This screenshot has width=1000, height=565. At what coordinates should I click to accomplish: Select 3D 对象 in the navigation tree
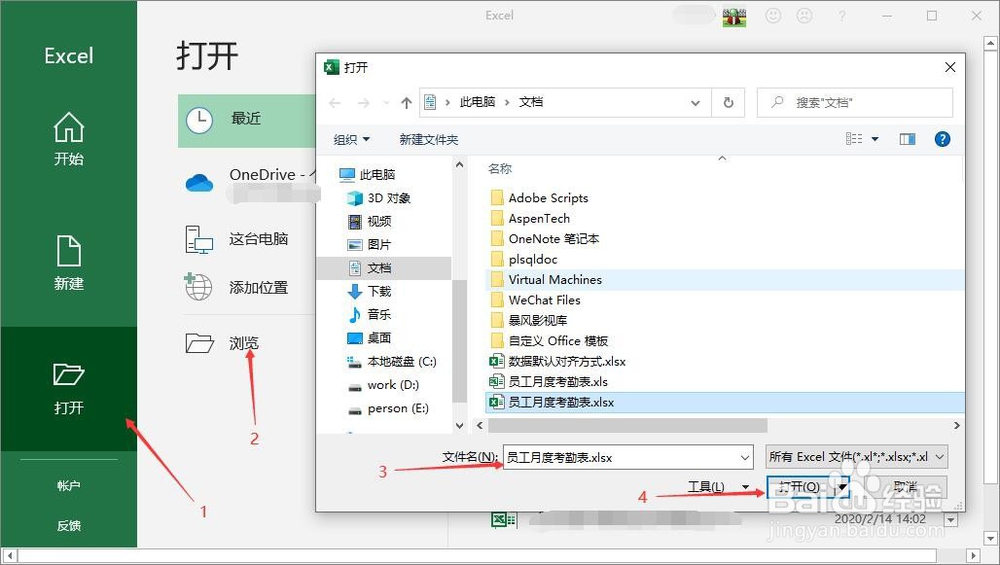(379, 198)
